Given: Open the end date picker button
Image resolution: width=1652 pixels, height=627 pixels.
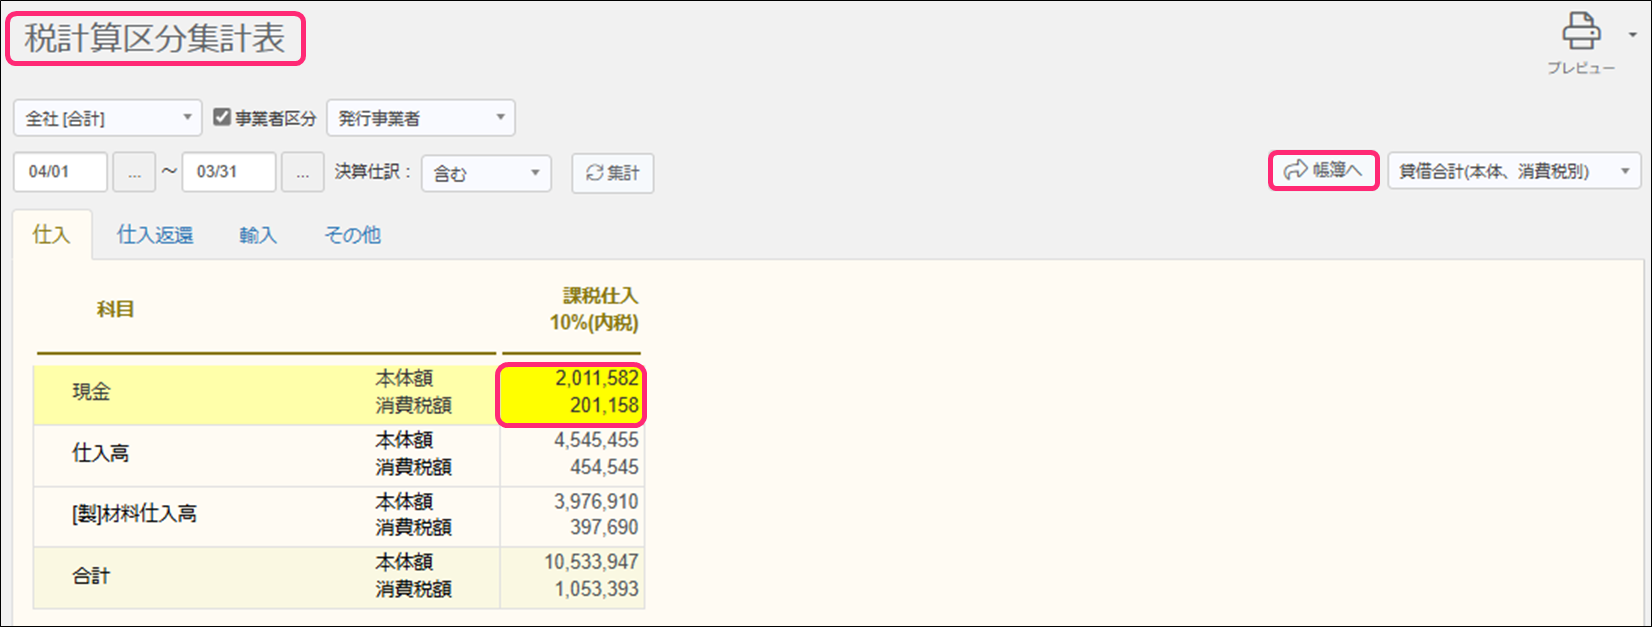Looking at the screenshot, I should [302, 172].
